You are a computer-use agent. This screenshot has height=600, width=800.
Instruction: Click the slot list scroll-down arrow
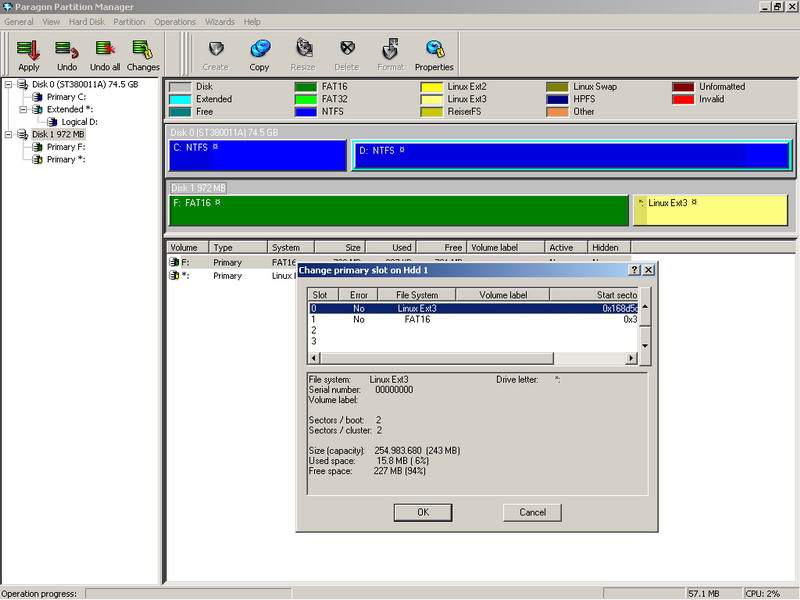[x=645, y=345]
